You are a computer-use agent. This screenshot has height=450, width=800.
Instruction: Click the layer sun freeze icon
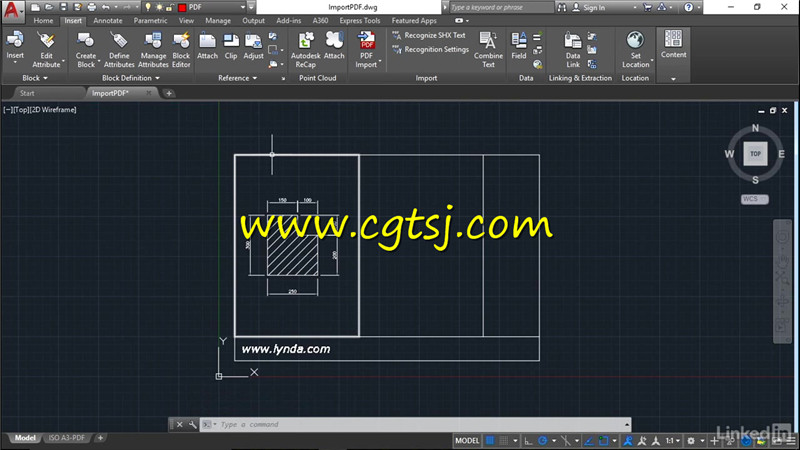(x=159, y=8)
